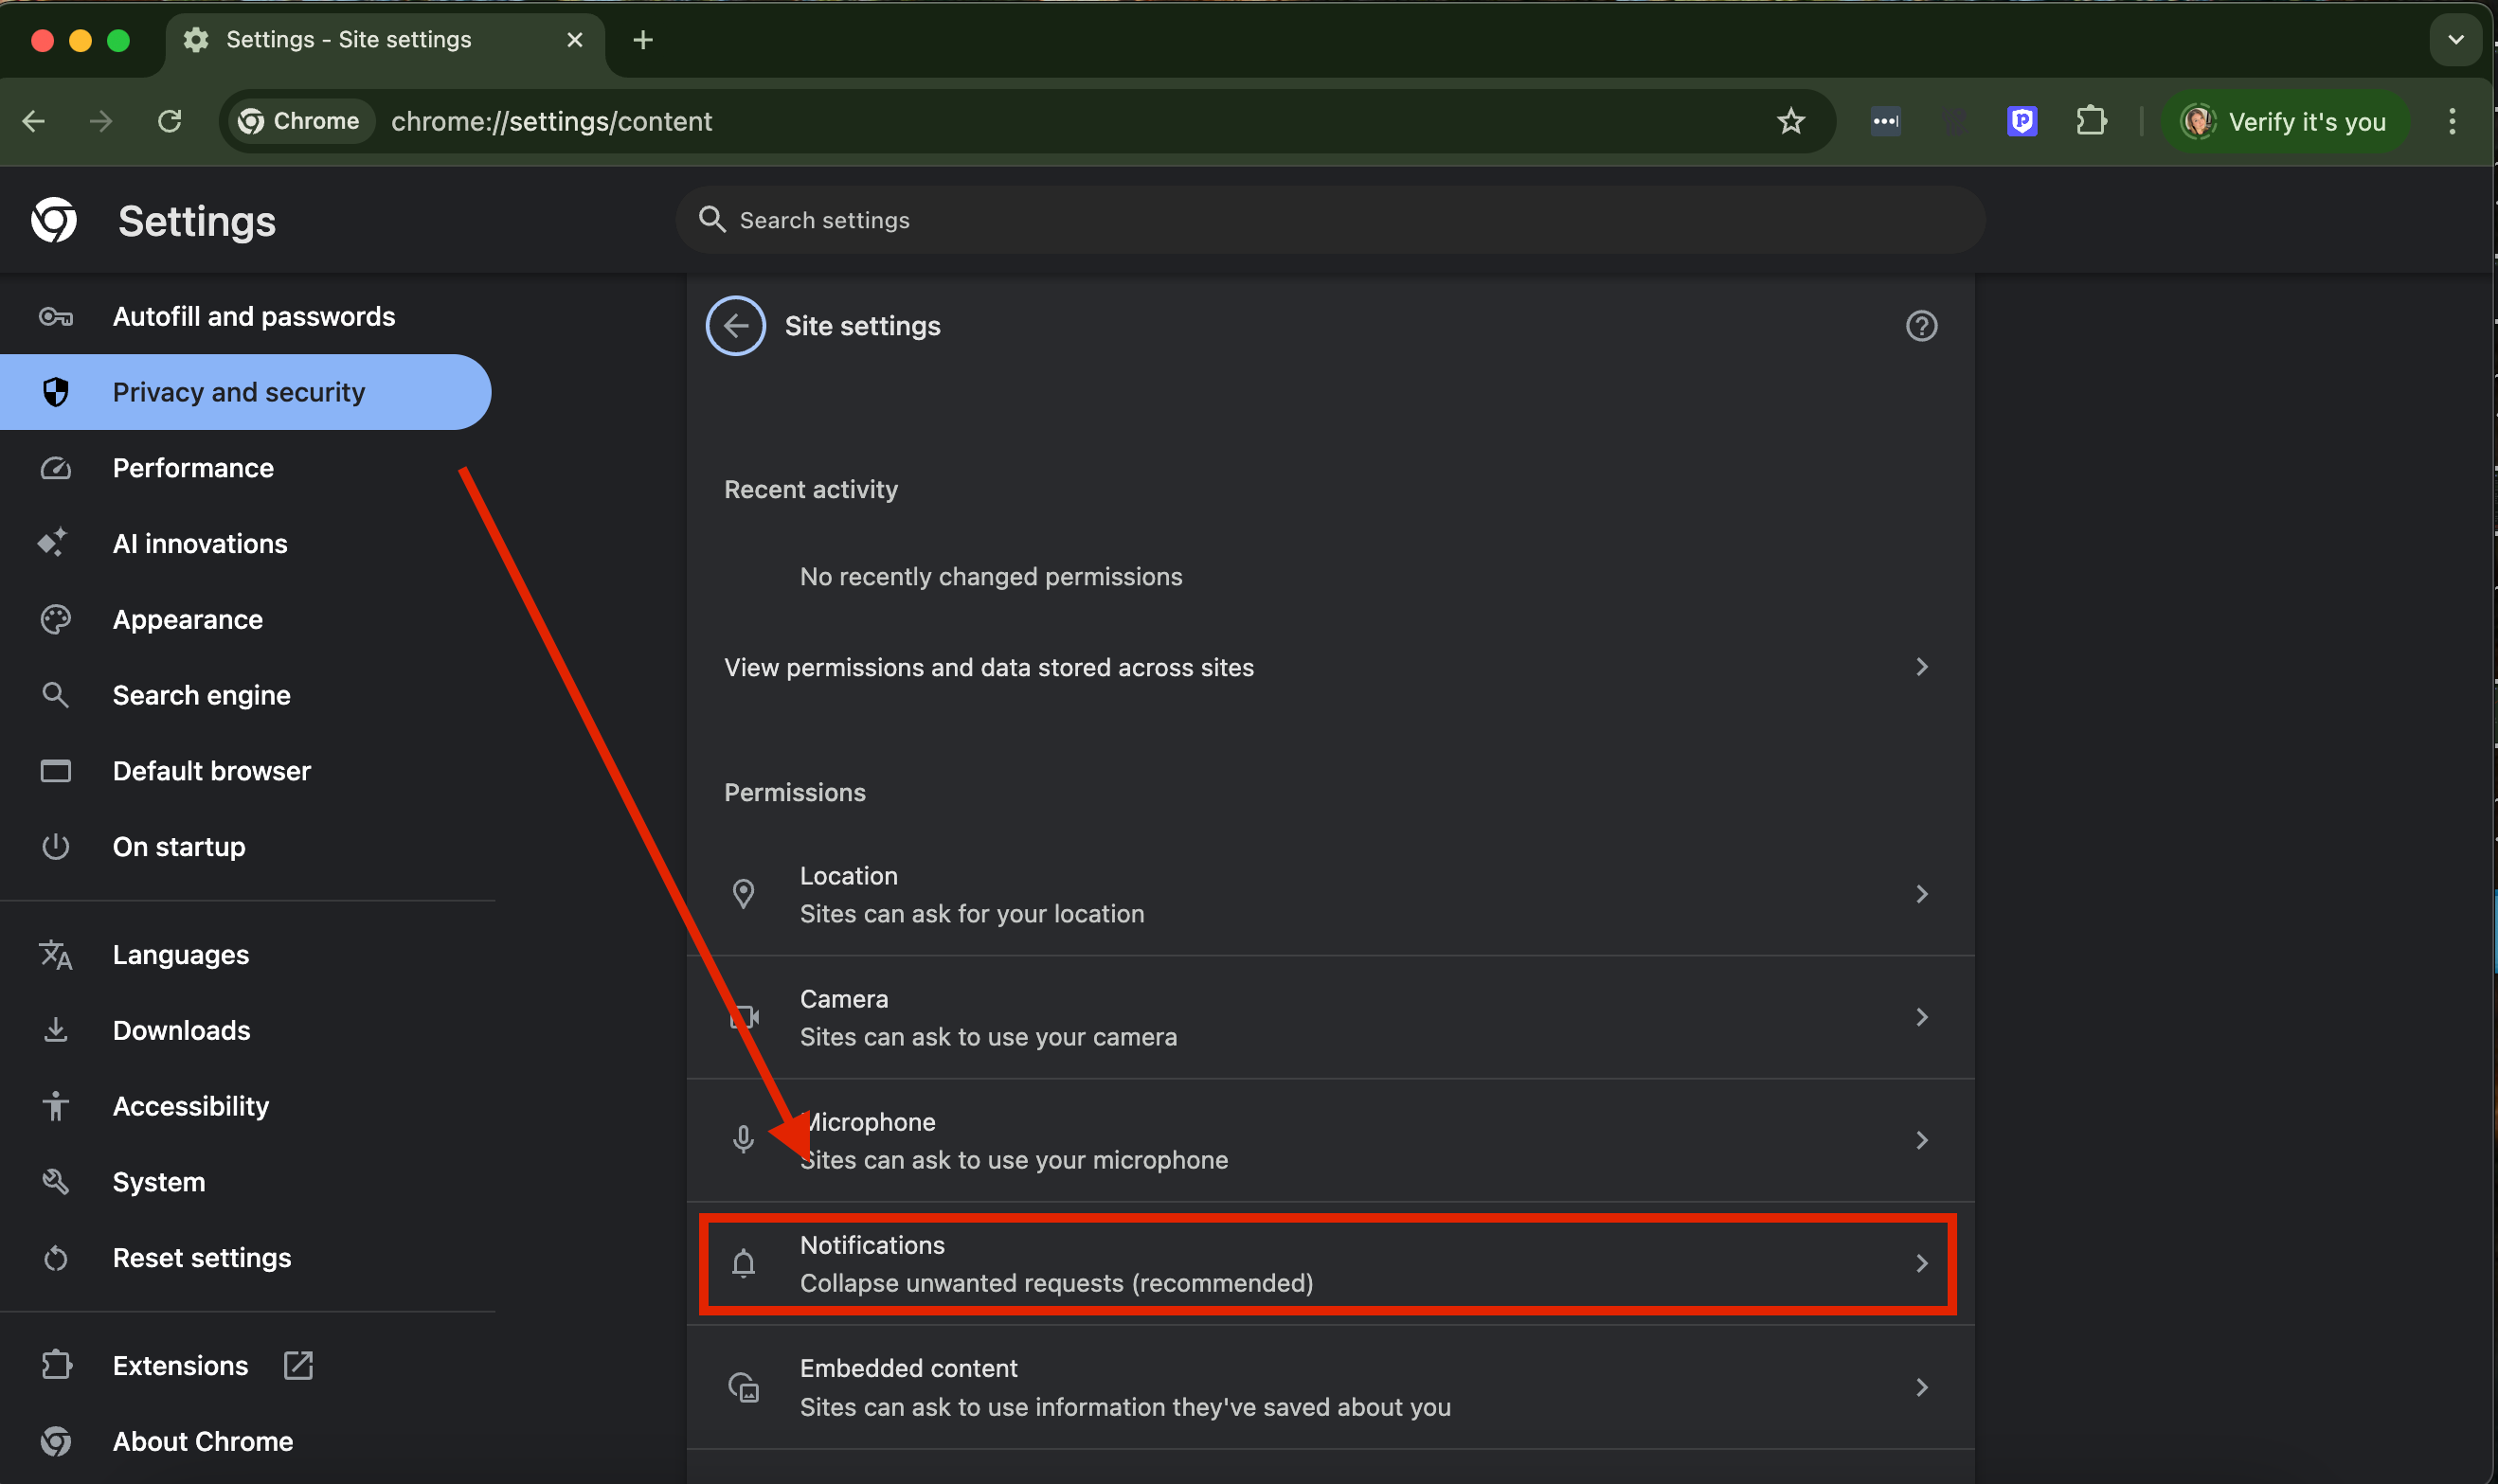
Task: Click the key icon for Autofill and passwords
Action: 55,317
